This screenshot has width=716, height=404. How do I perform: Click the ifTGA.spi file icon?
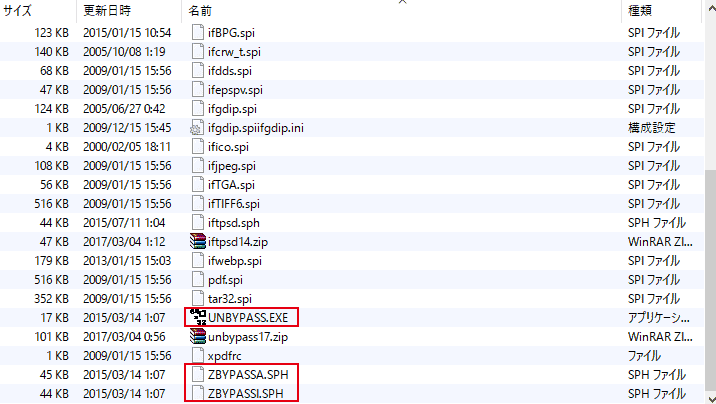click(198, 185)
